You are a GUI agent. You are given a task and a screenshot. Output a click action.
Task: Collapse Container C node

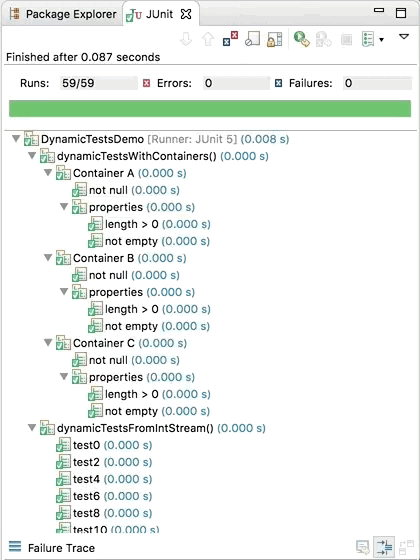[48, 342]
